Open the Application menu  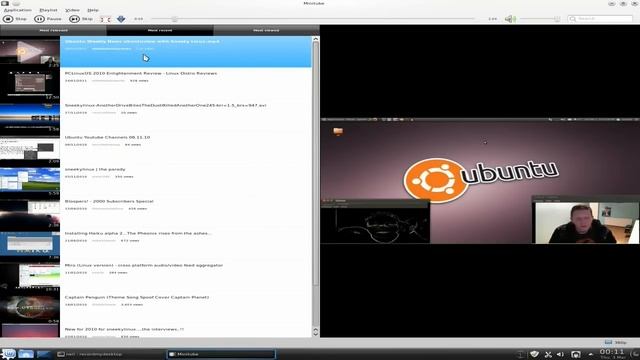18,10
